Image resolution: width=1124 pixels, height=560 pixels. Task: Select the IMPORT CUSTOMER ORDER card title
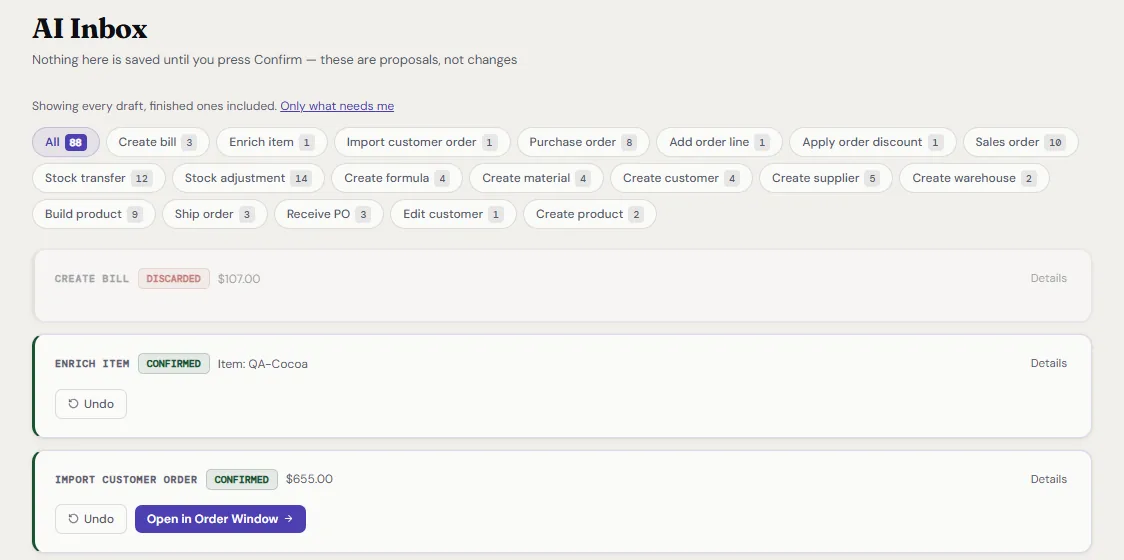point(126,479)
